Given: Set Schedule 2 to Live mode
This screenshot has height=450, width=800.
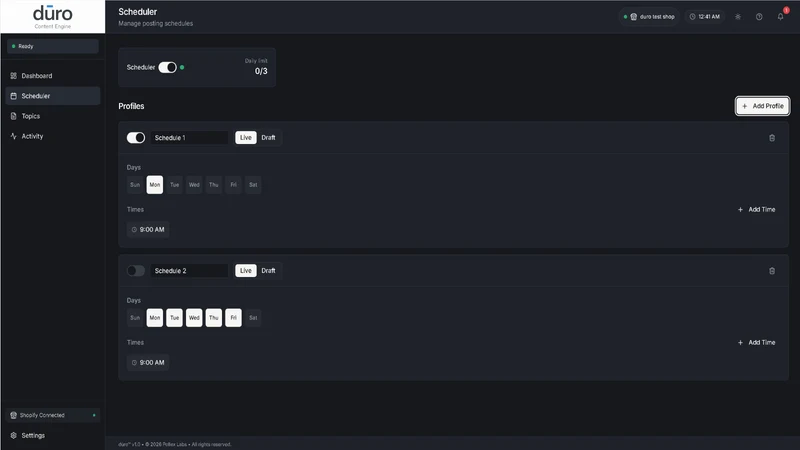Looking at the screenshot, I should (245, 270).
